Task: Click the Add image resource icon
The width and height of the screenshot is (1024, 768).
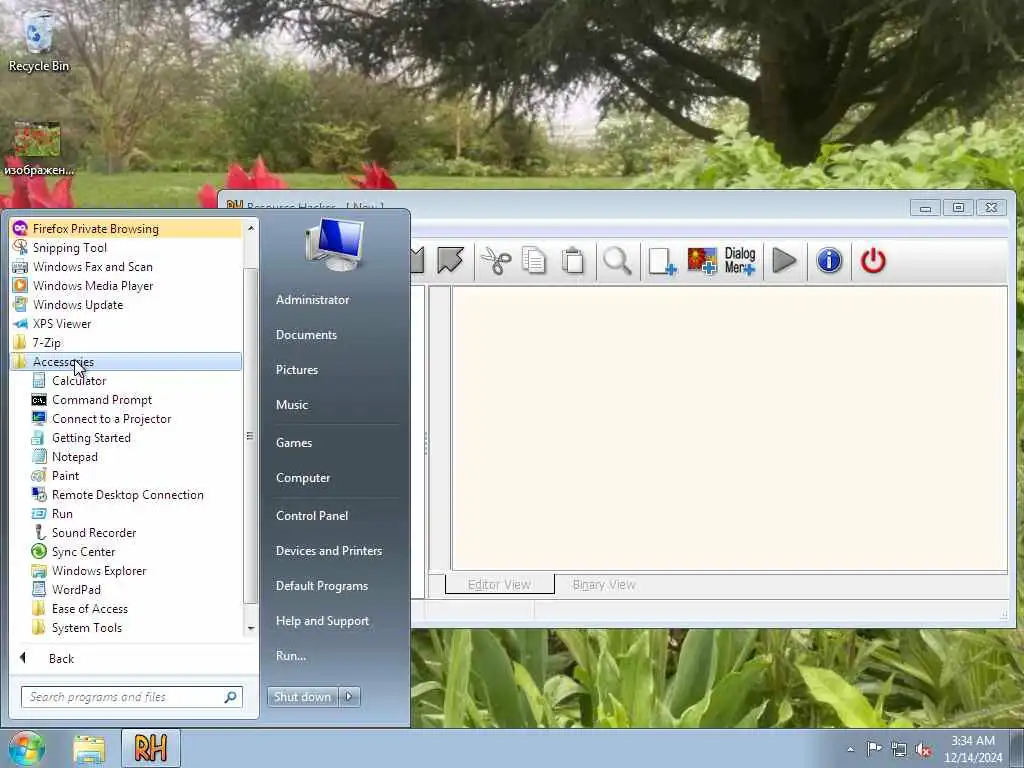Action: (702, 261)
